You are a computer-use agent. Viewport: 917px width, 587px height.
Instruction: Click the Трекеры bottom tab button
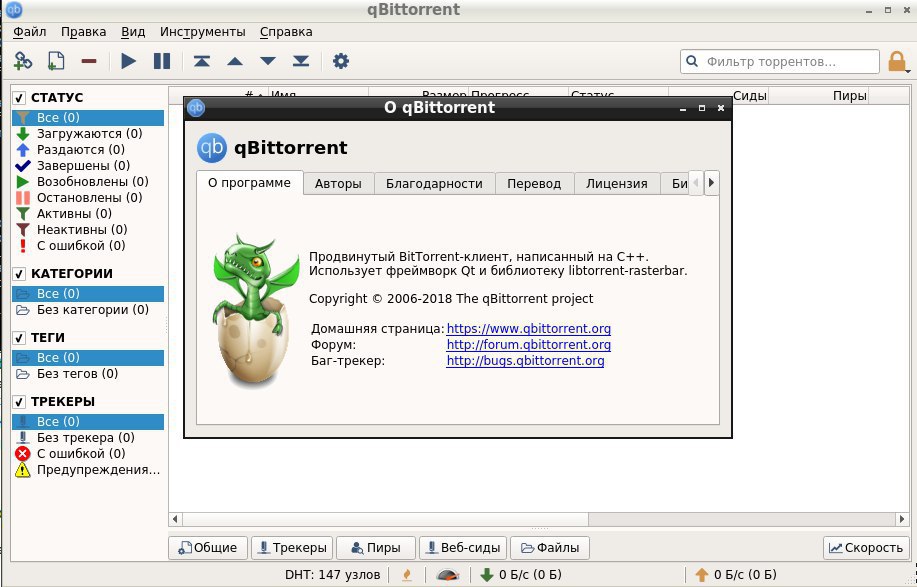[x=292, y=548]
